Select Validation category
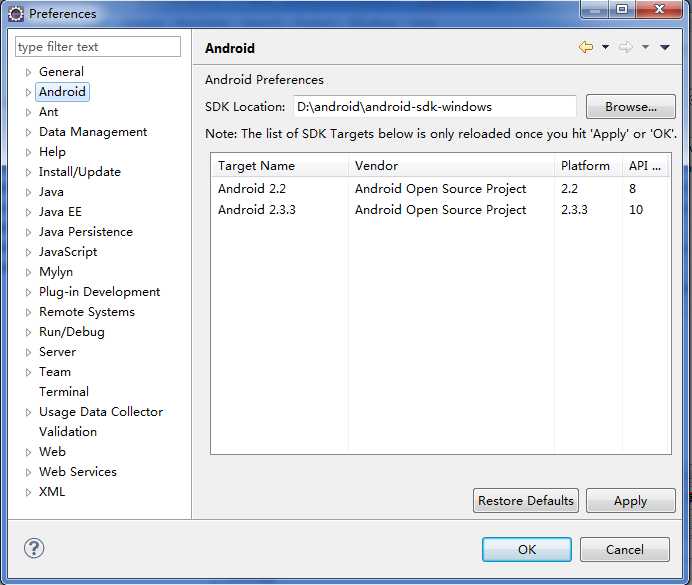692x585 pixels. (68, 432)
